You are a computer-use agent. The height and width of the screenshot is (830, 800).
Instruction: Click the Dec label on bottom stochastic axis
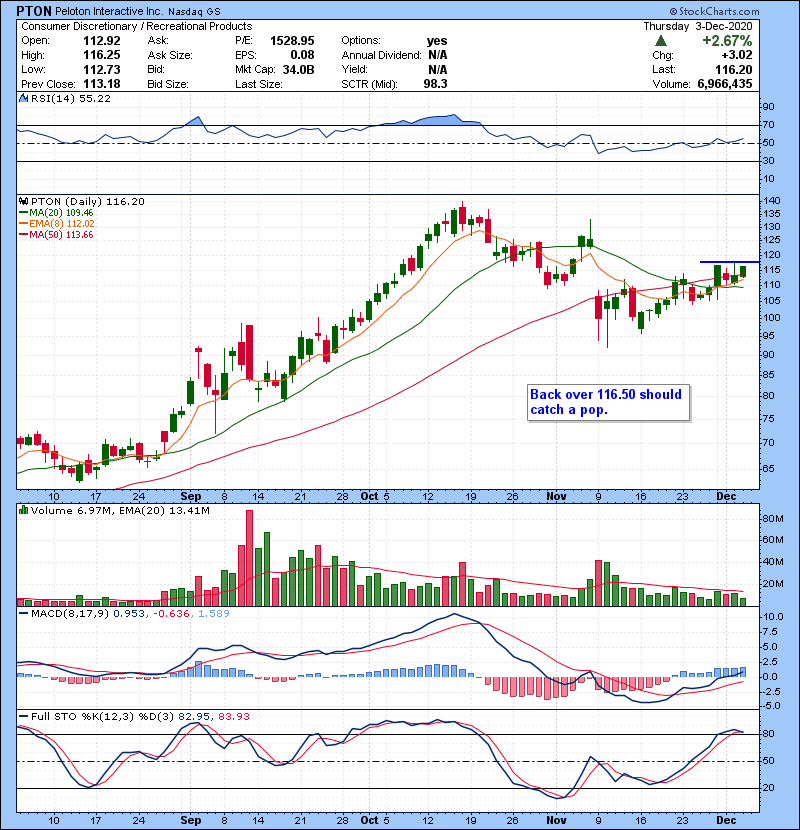click(x=726, y=820)
